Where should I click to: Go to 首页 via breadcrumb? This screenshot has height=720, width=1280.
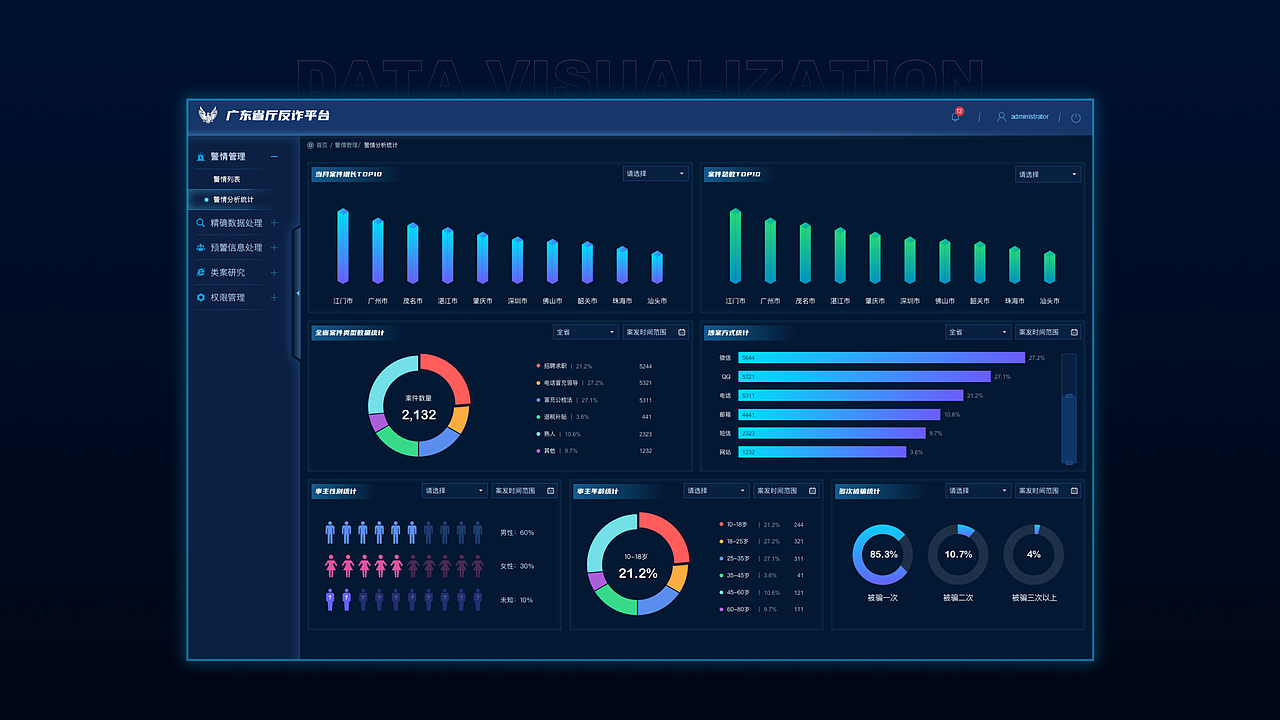[322, 145]
